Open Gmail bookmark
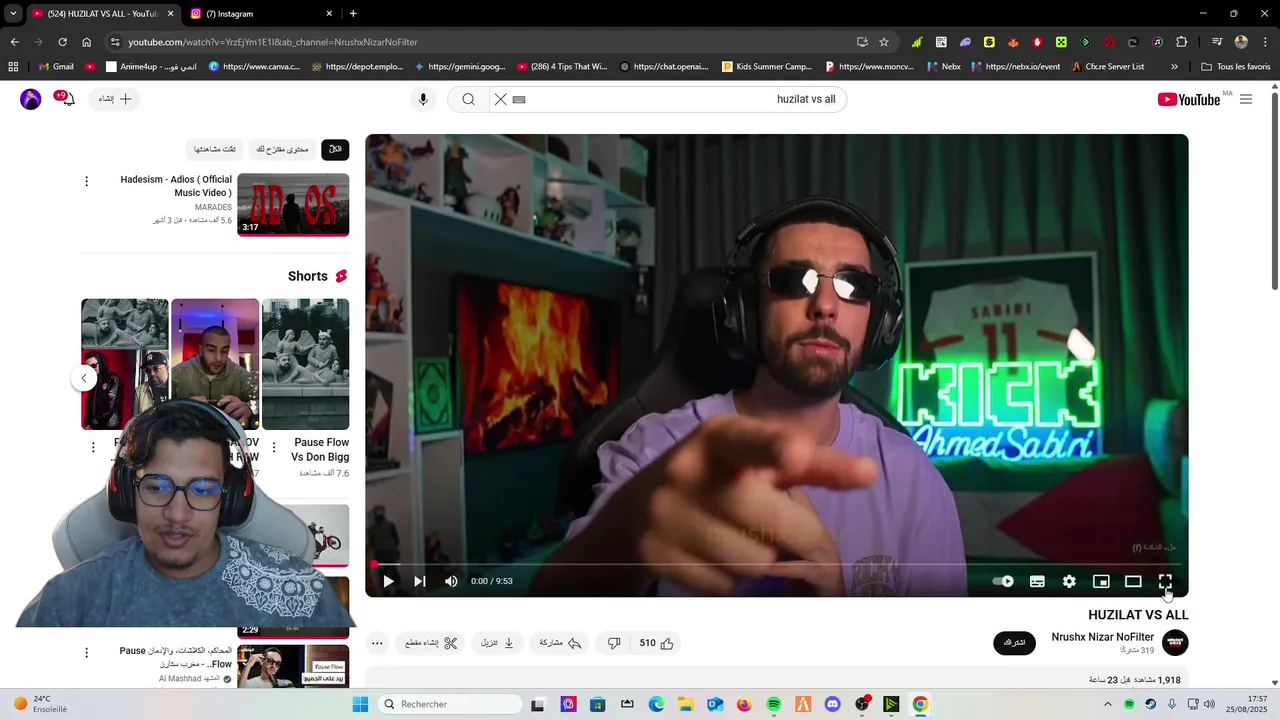1280x720 pixels. [x=56, y=67]
